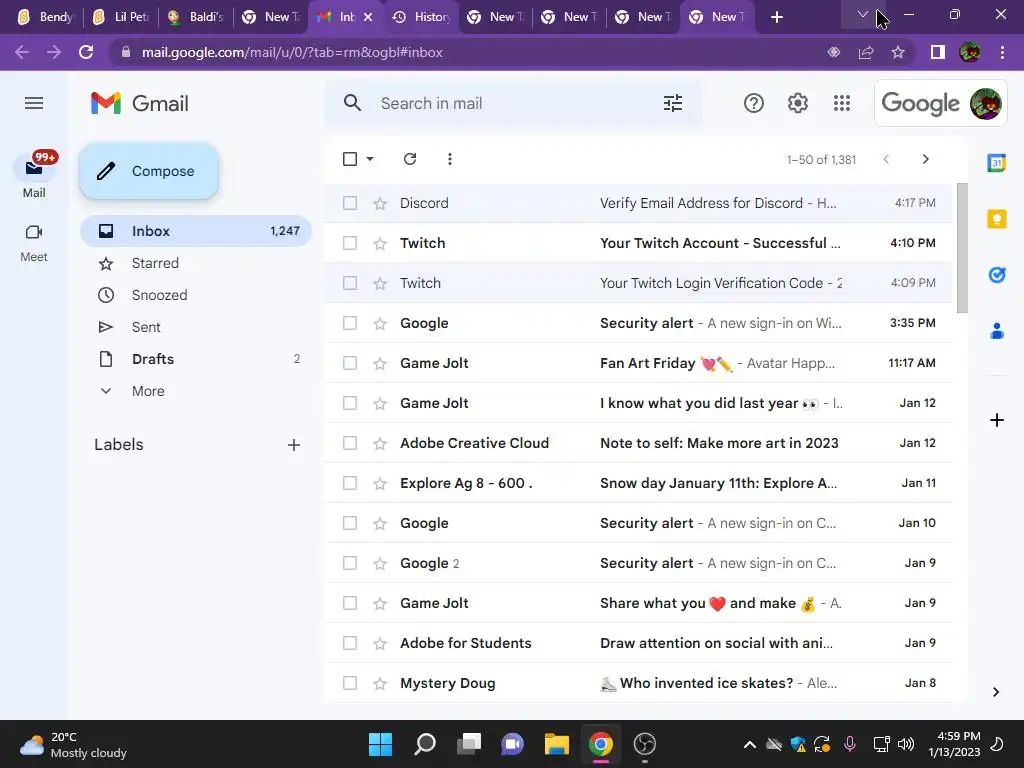Select the Discord email checkbox
The image size is (1024, 768).
click(x=350, y=203)
